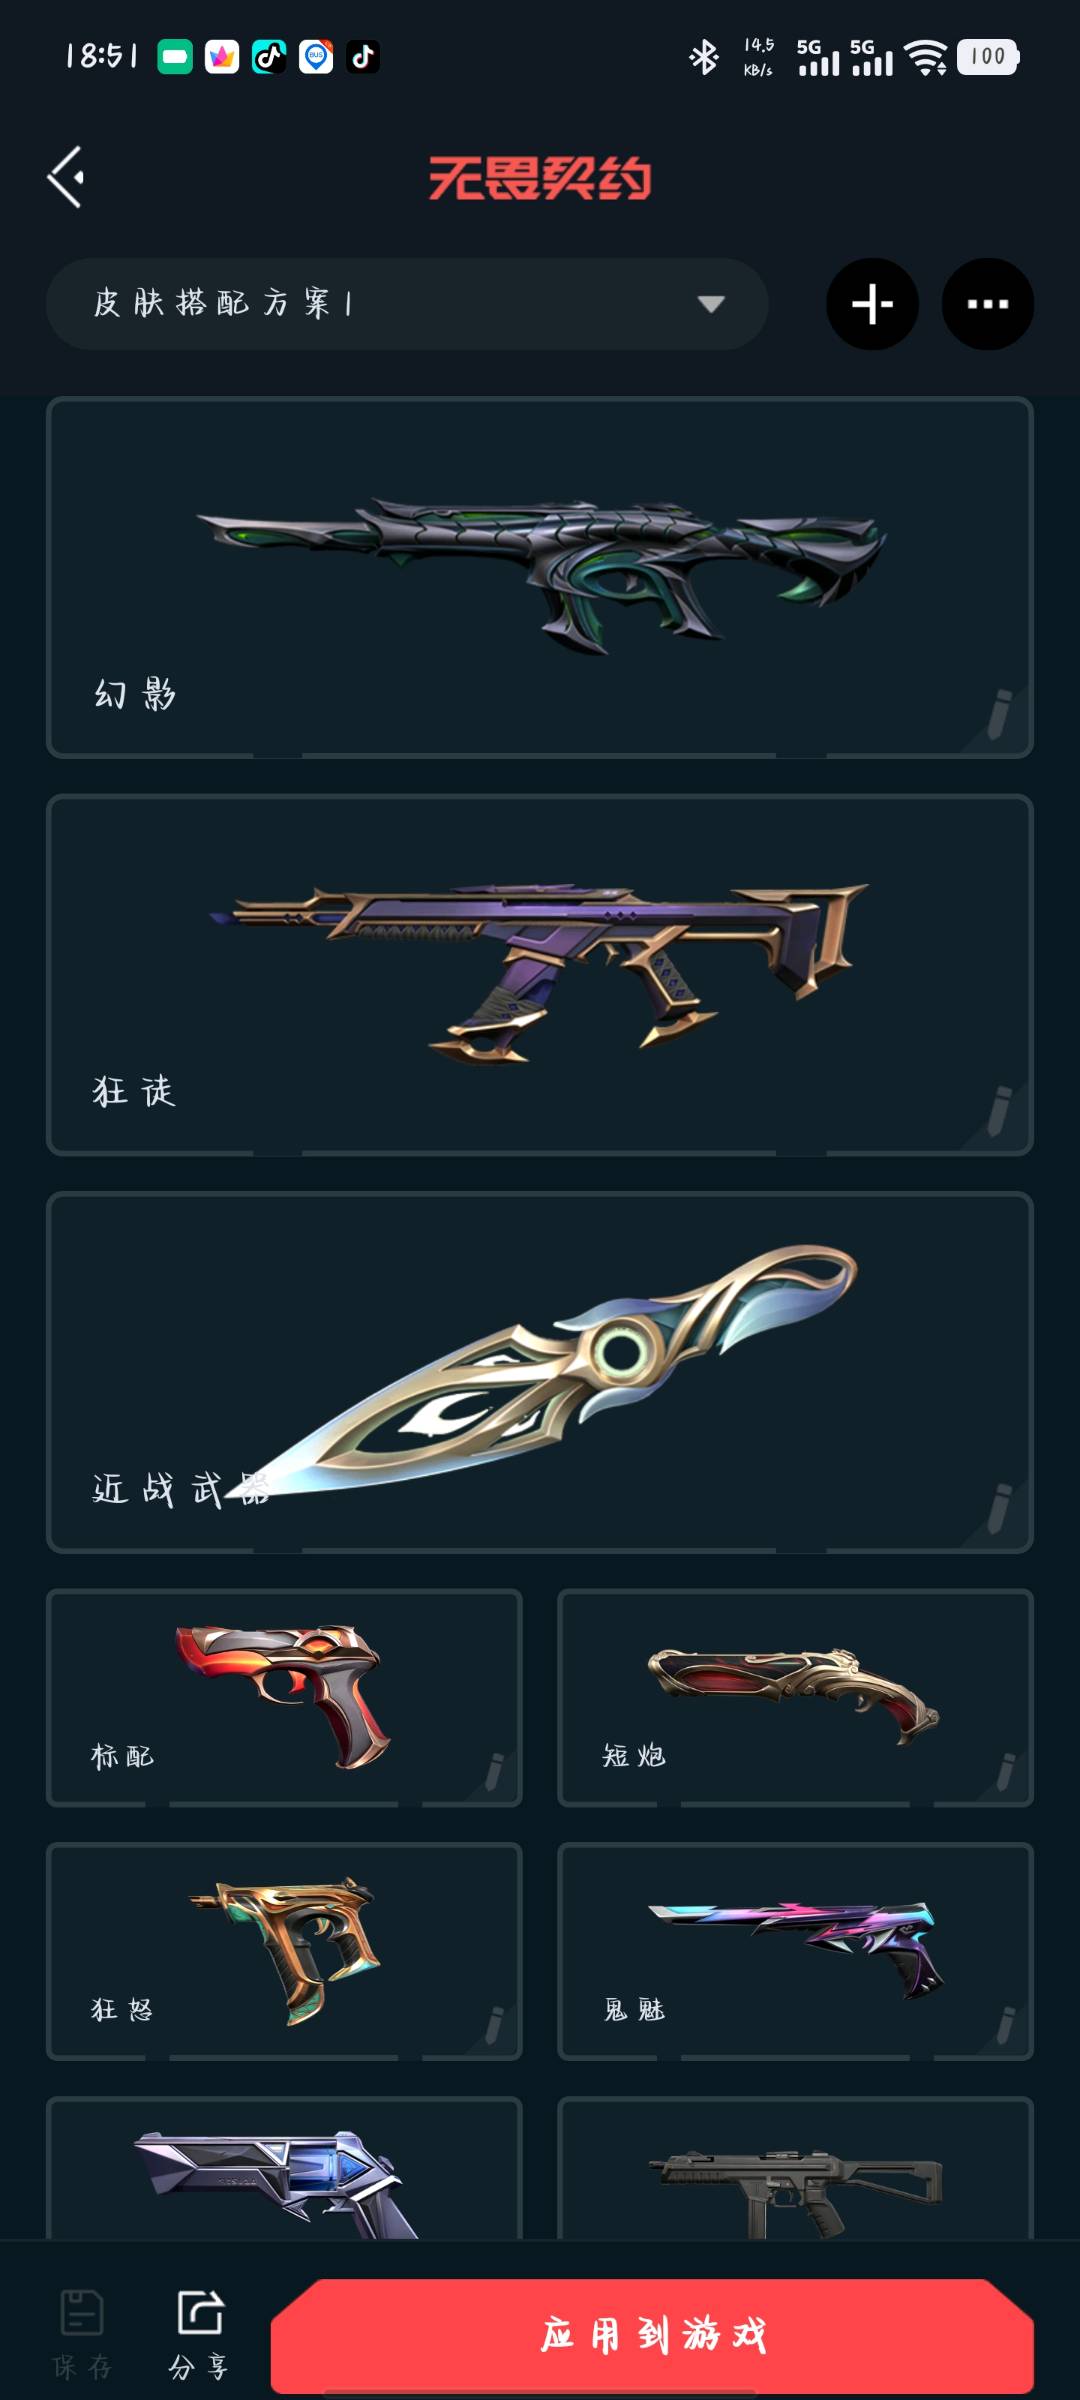Select the 幻影 rifle skin thumbnail

(542, 575)
